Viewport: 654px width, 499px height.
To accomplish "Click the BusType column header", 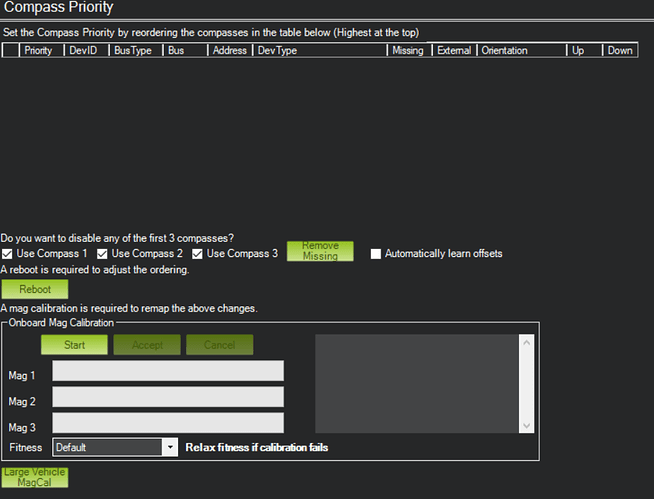I will (x=136, y=50).
